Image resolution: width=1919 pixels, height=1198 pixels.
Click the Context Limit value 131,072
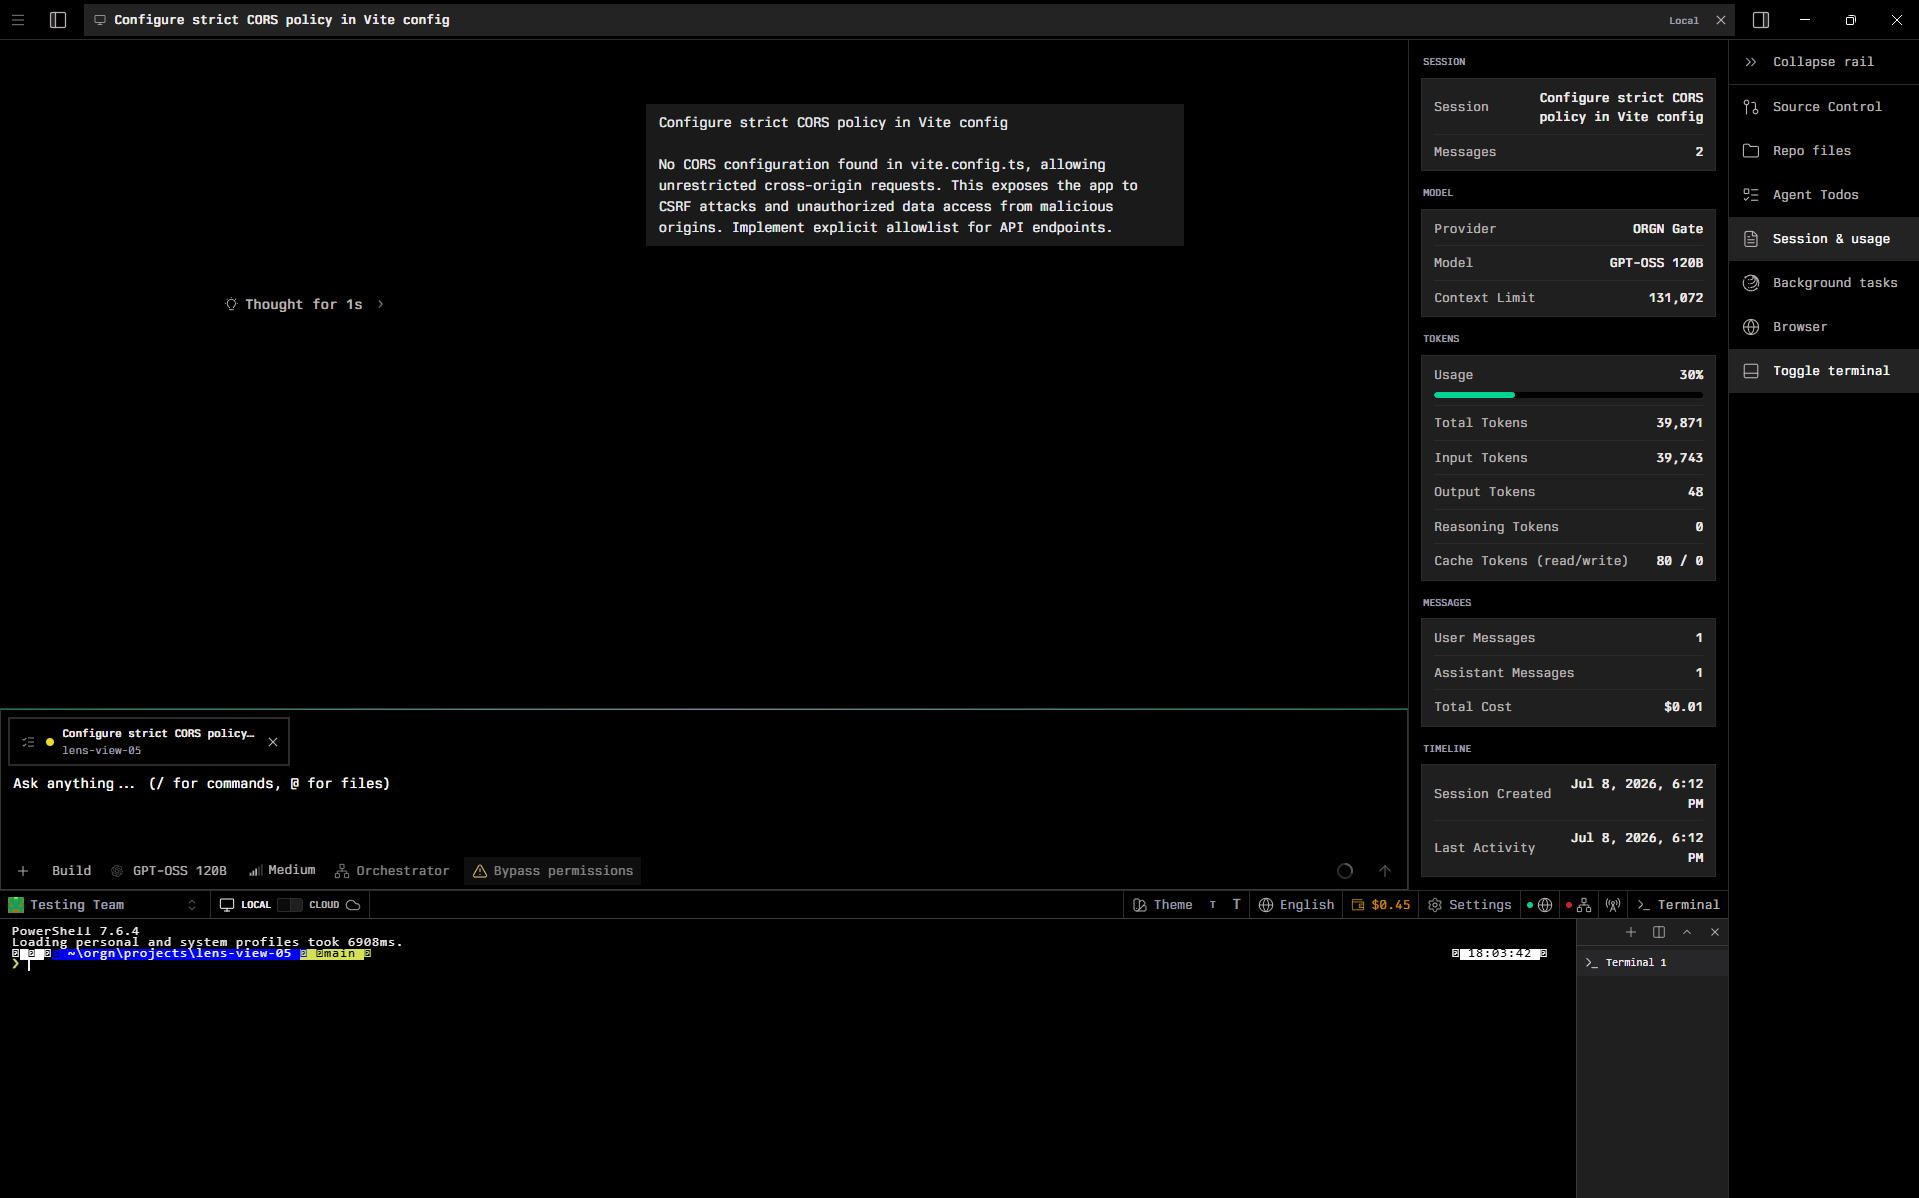[1676, 298]
